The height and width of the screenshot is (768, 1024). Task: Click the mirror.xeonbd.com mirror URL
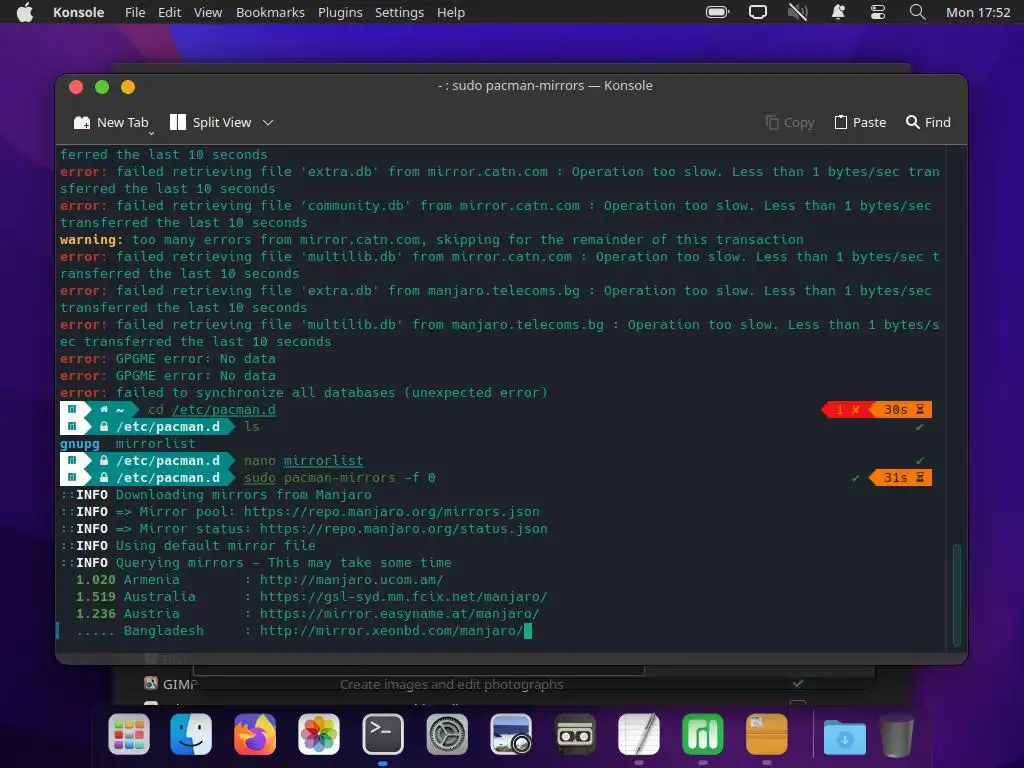point(392,630)
